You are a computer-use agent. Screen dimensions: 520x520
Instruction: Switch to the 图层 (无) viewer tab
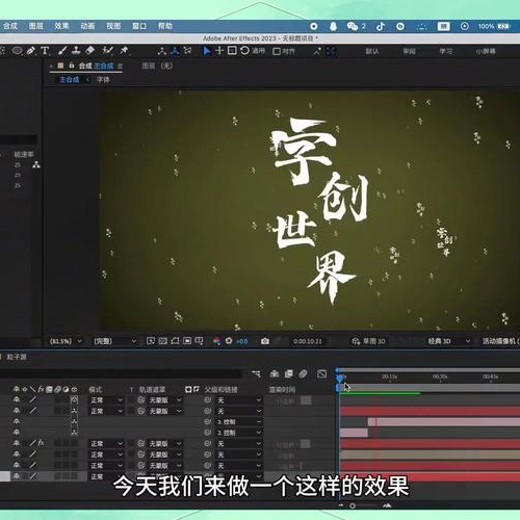click(157, 66)
